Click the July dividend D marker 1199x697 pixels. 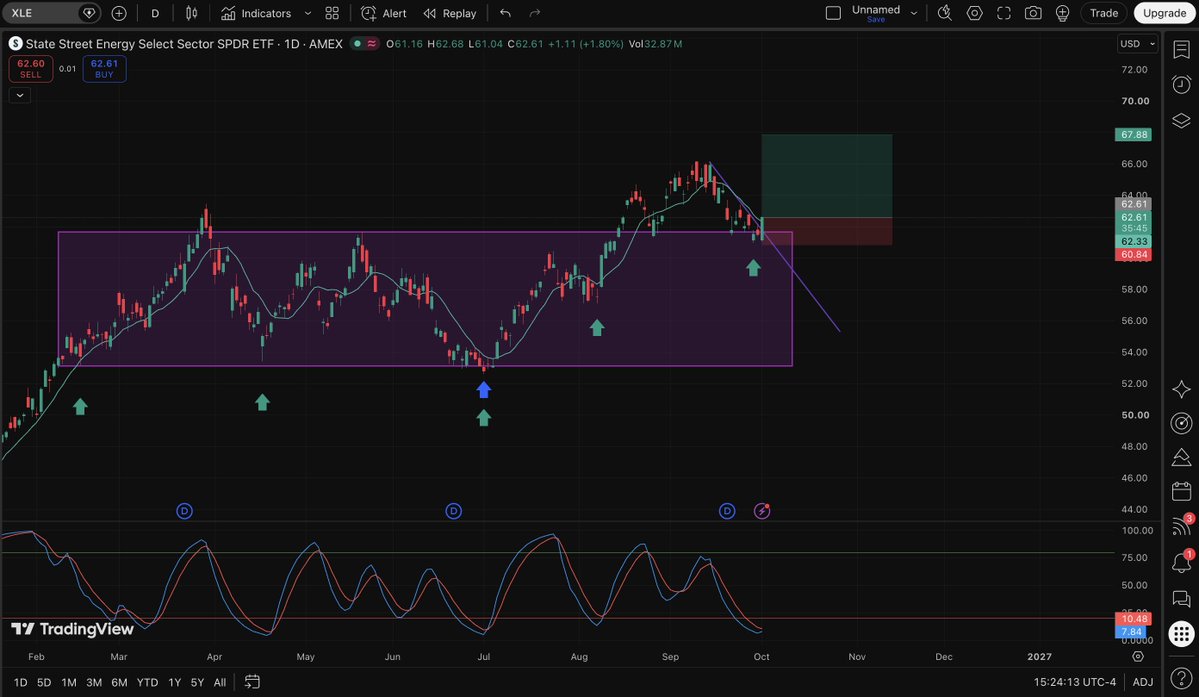(x=453, y=511)
